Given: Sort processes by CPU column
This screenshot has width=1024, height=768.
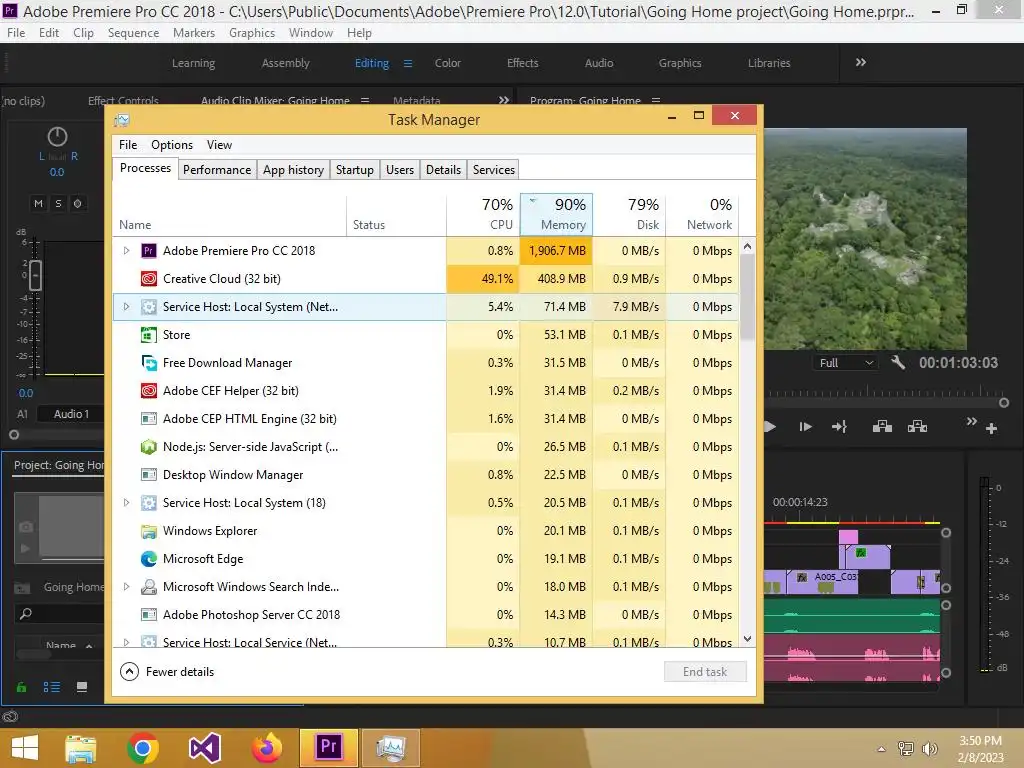Looking at the screenshot, I should pyautogui.click(x=483, y=214).
